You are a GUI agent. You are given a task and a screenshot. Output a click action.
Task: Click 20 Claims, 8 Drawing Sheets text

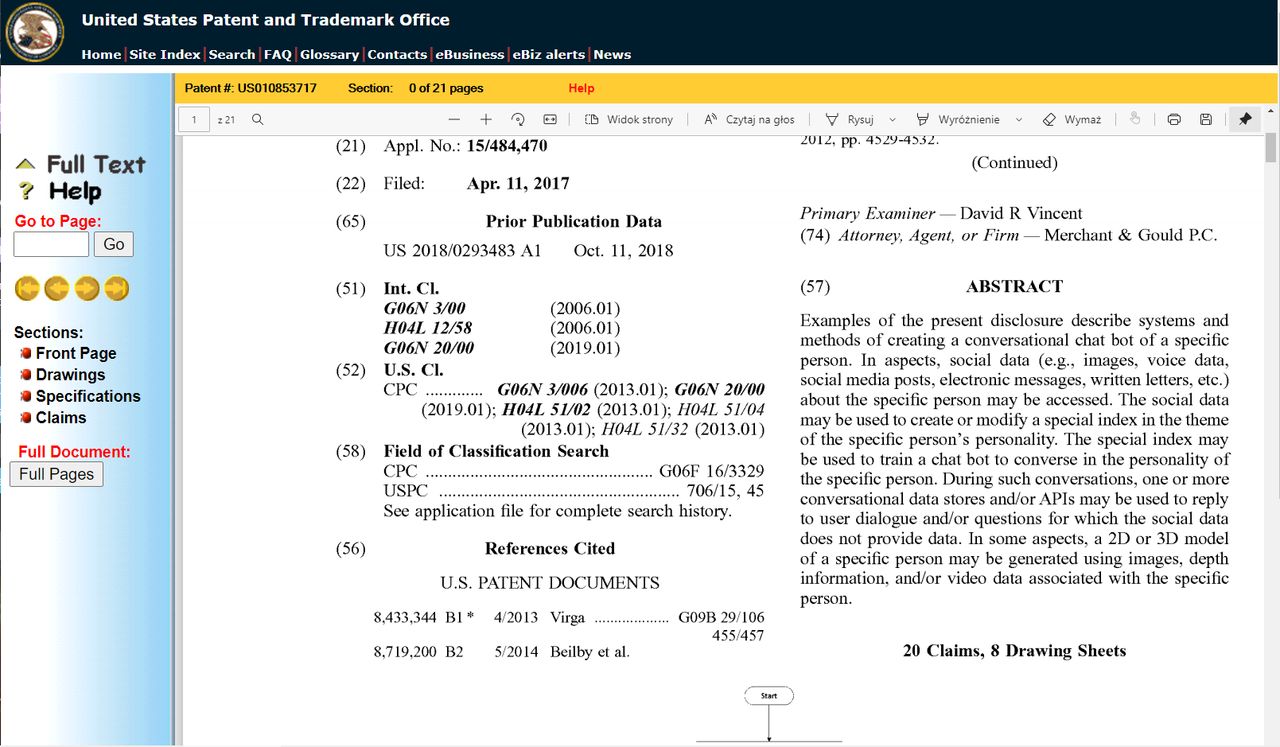(x=1014, y=651)
